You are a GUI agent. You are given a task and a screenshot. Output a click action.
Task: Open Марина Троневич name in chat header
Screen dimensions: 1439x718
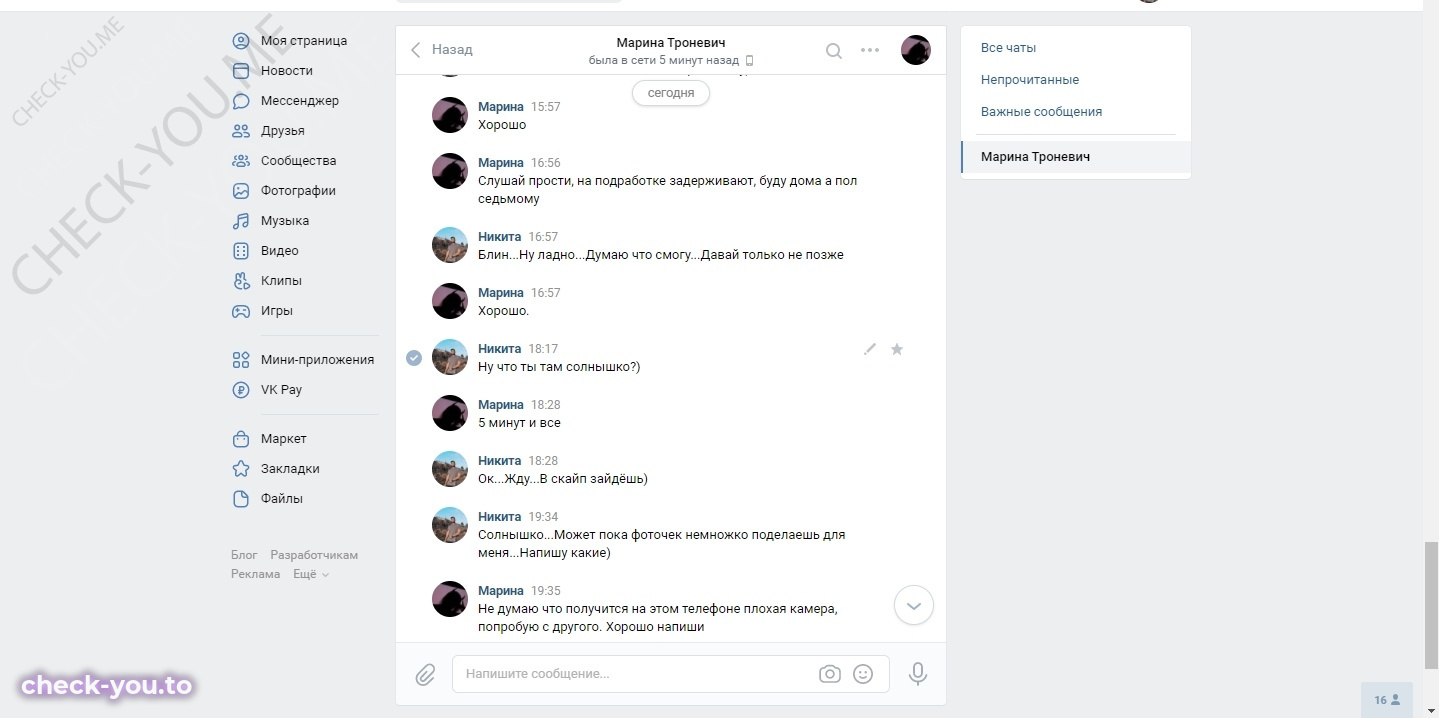671,43
